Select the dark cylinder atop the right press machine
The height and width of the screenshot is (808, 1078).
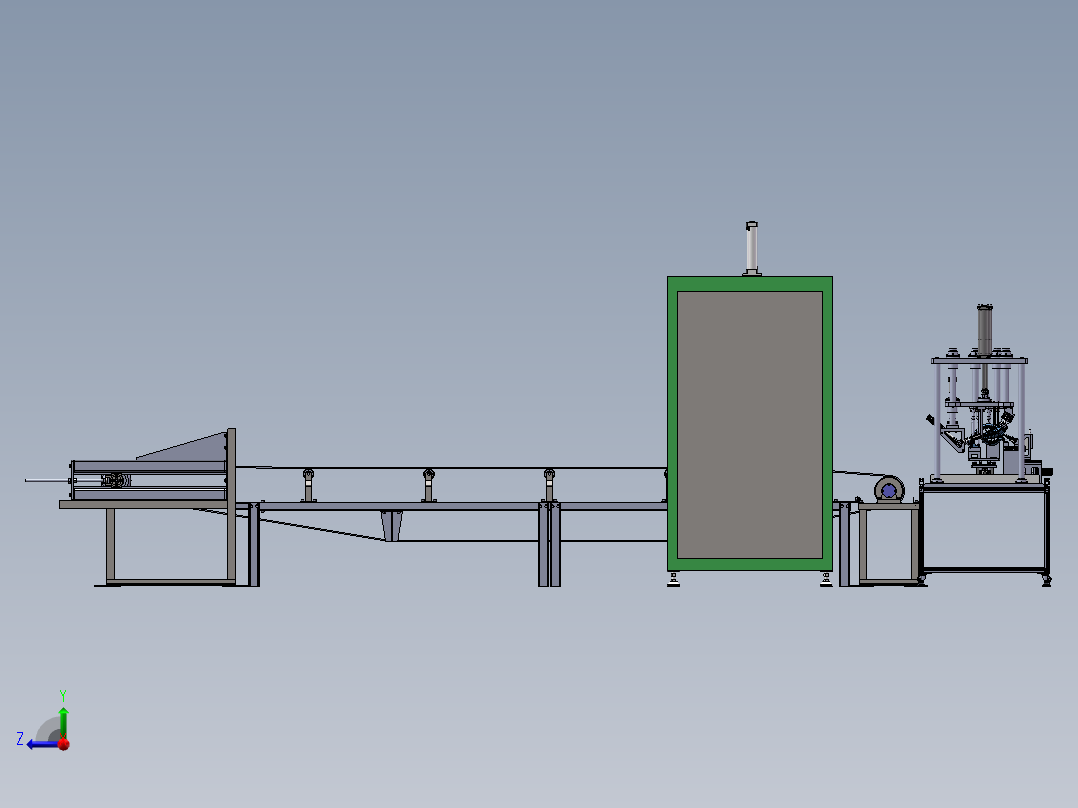pos(984,330)
